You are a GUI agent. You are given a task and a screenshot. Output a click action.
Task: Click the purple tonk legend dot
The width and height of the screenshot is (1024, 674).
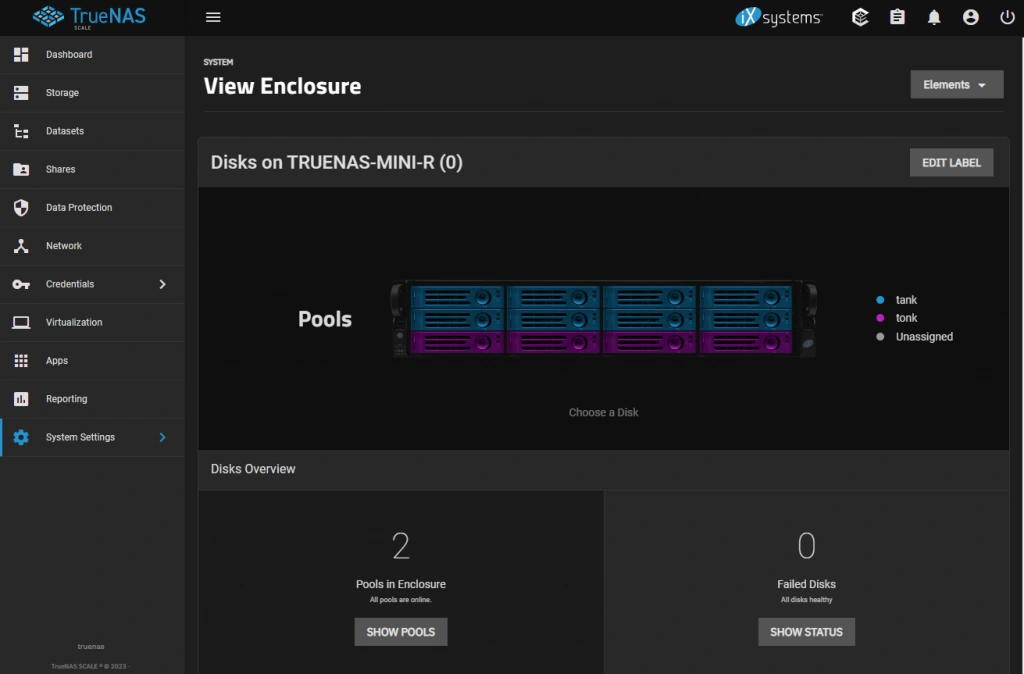click(x=880, y=318)
